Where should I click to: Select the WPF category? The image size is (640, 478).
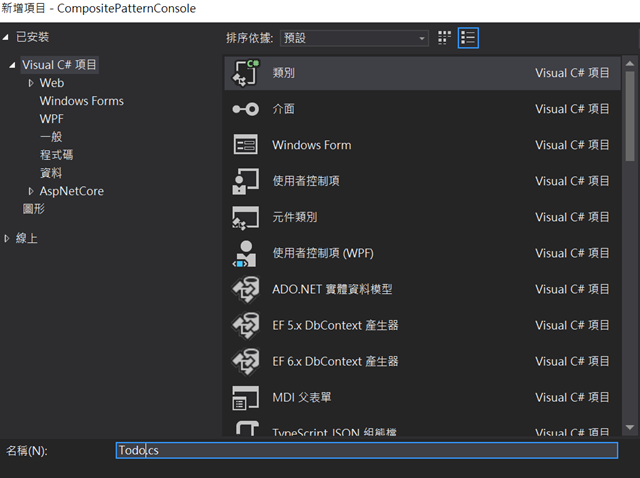coord(51,119)
